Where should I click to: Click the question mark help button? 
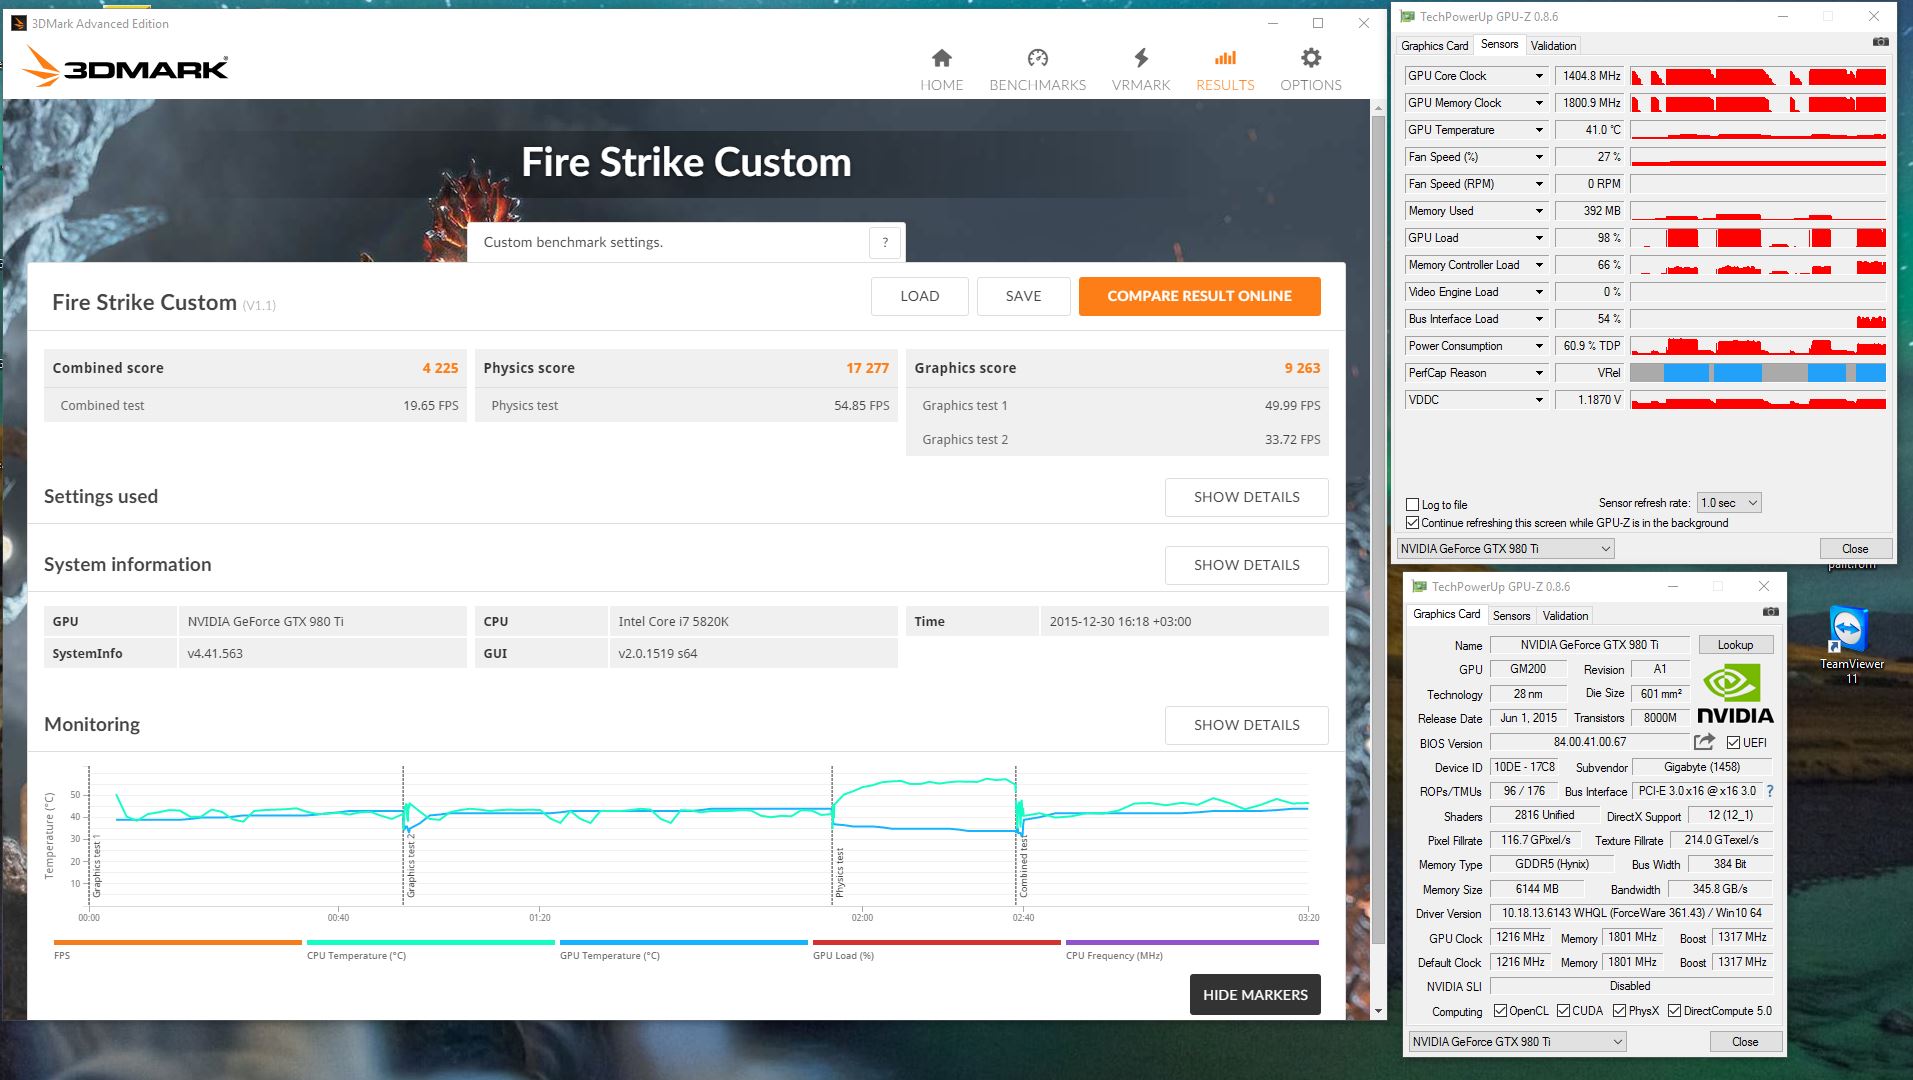point(885,242)
